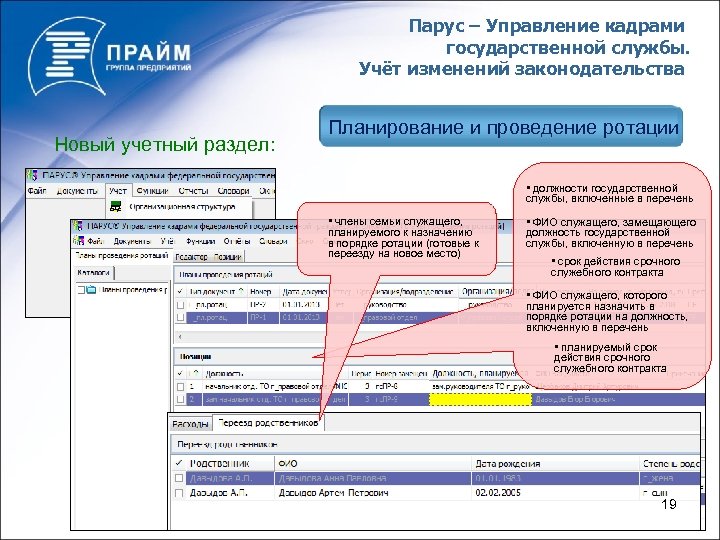This screenshot has height=540, width=720.
Task: Open Файл menu in front window
Action: pos(96,241)
